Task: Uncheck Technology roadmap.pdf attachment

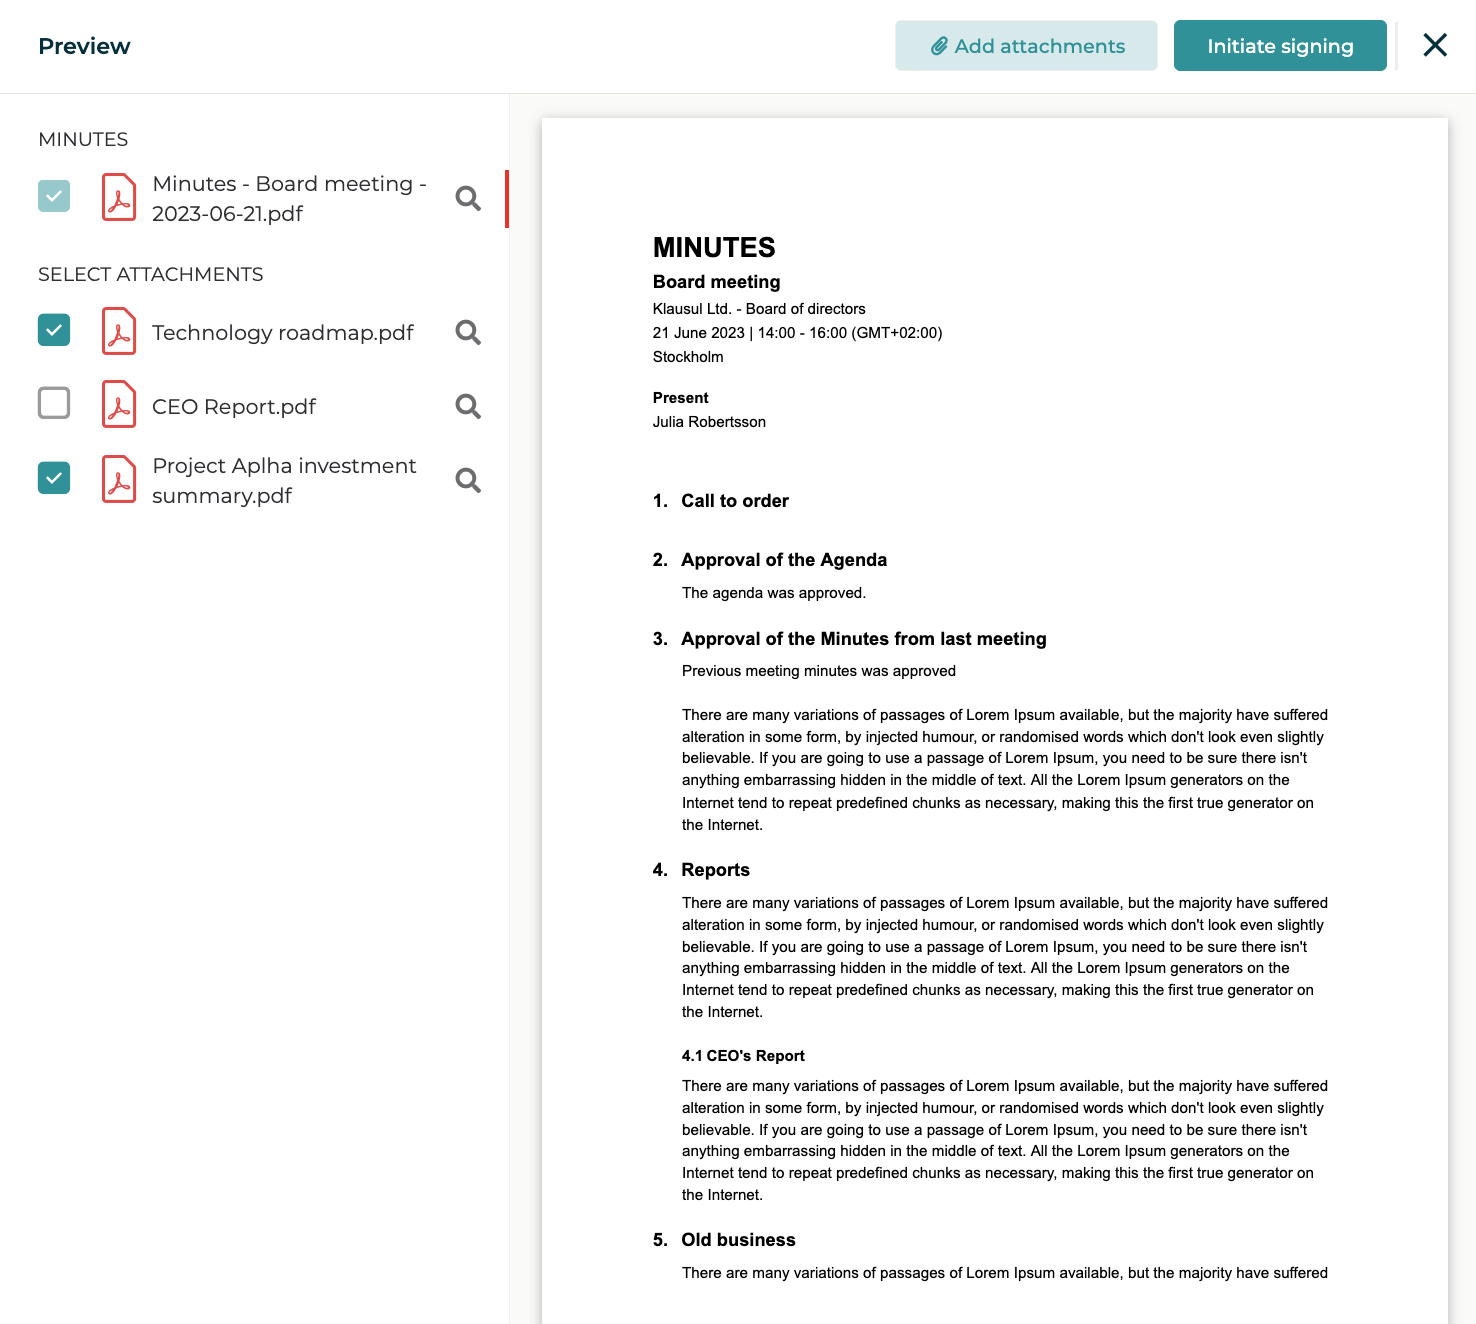Action: tap(54, 330)
